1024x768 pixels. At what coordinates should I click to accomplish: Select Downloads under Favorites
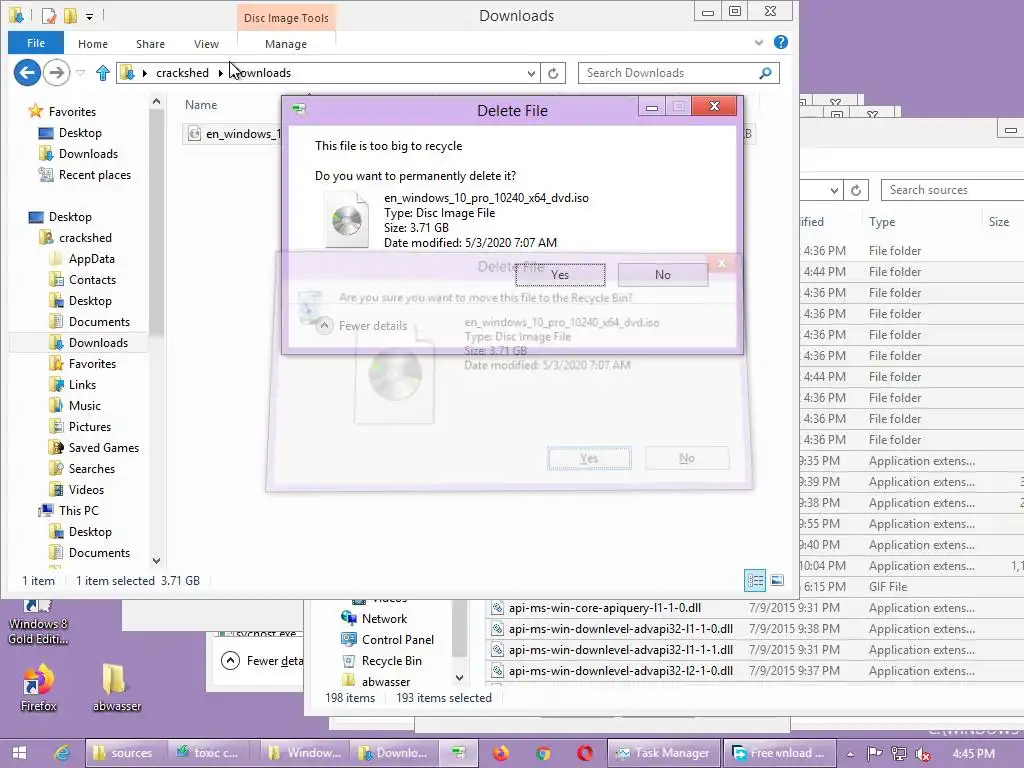pos(80,153)
